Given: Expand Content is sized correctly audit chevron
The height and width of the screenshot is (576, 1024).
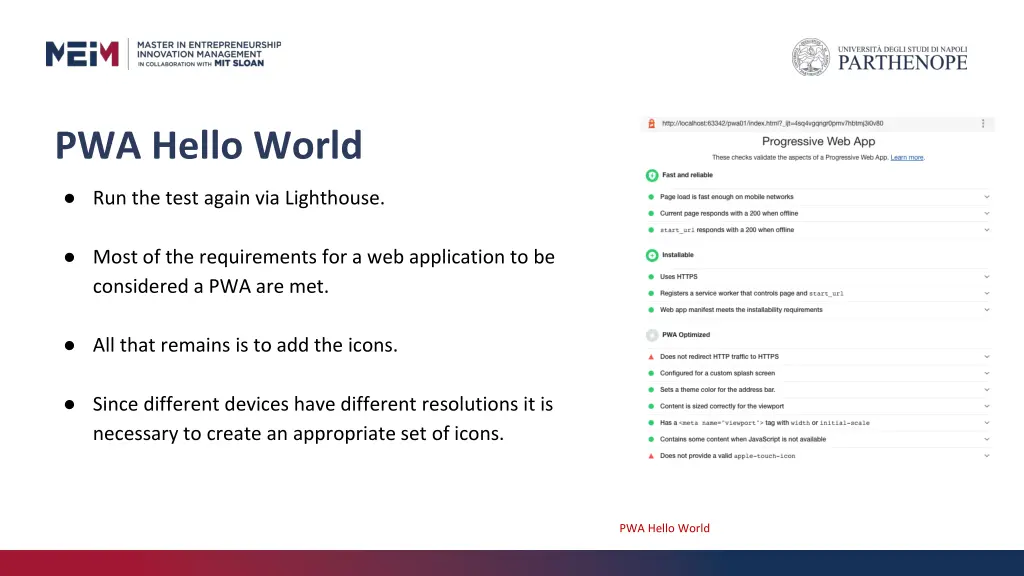Looking at the screenshot, I should pos(987,406).
